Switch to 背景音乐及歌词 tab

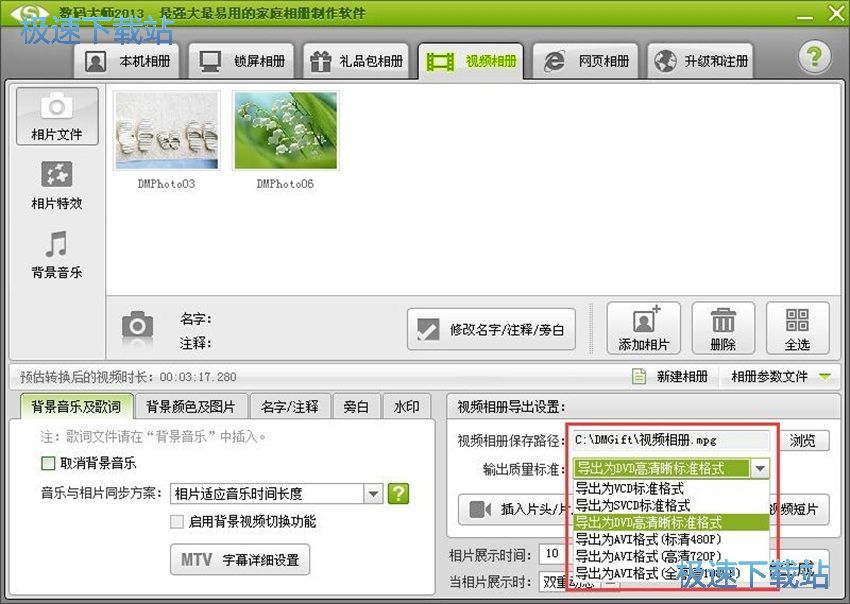pyautogui.click(x=76, y=406)
